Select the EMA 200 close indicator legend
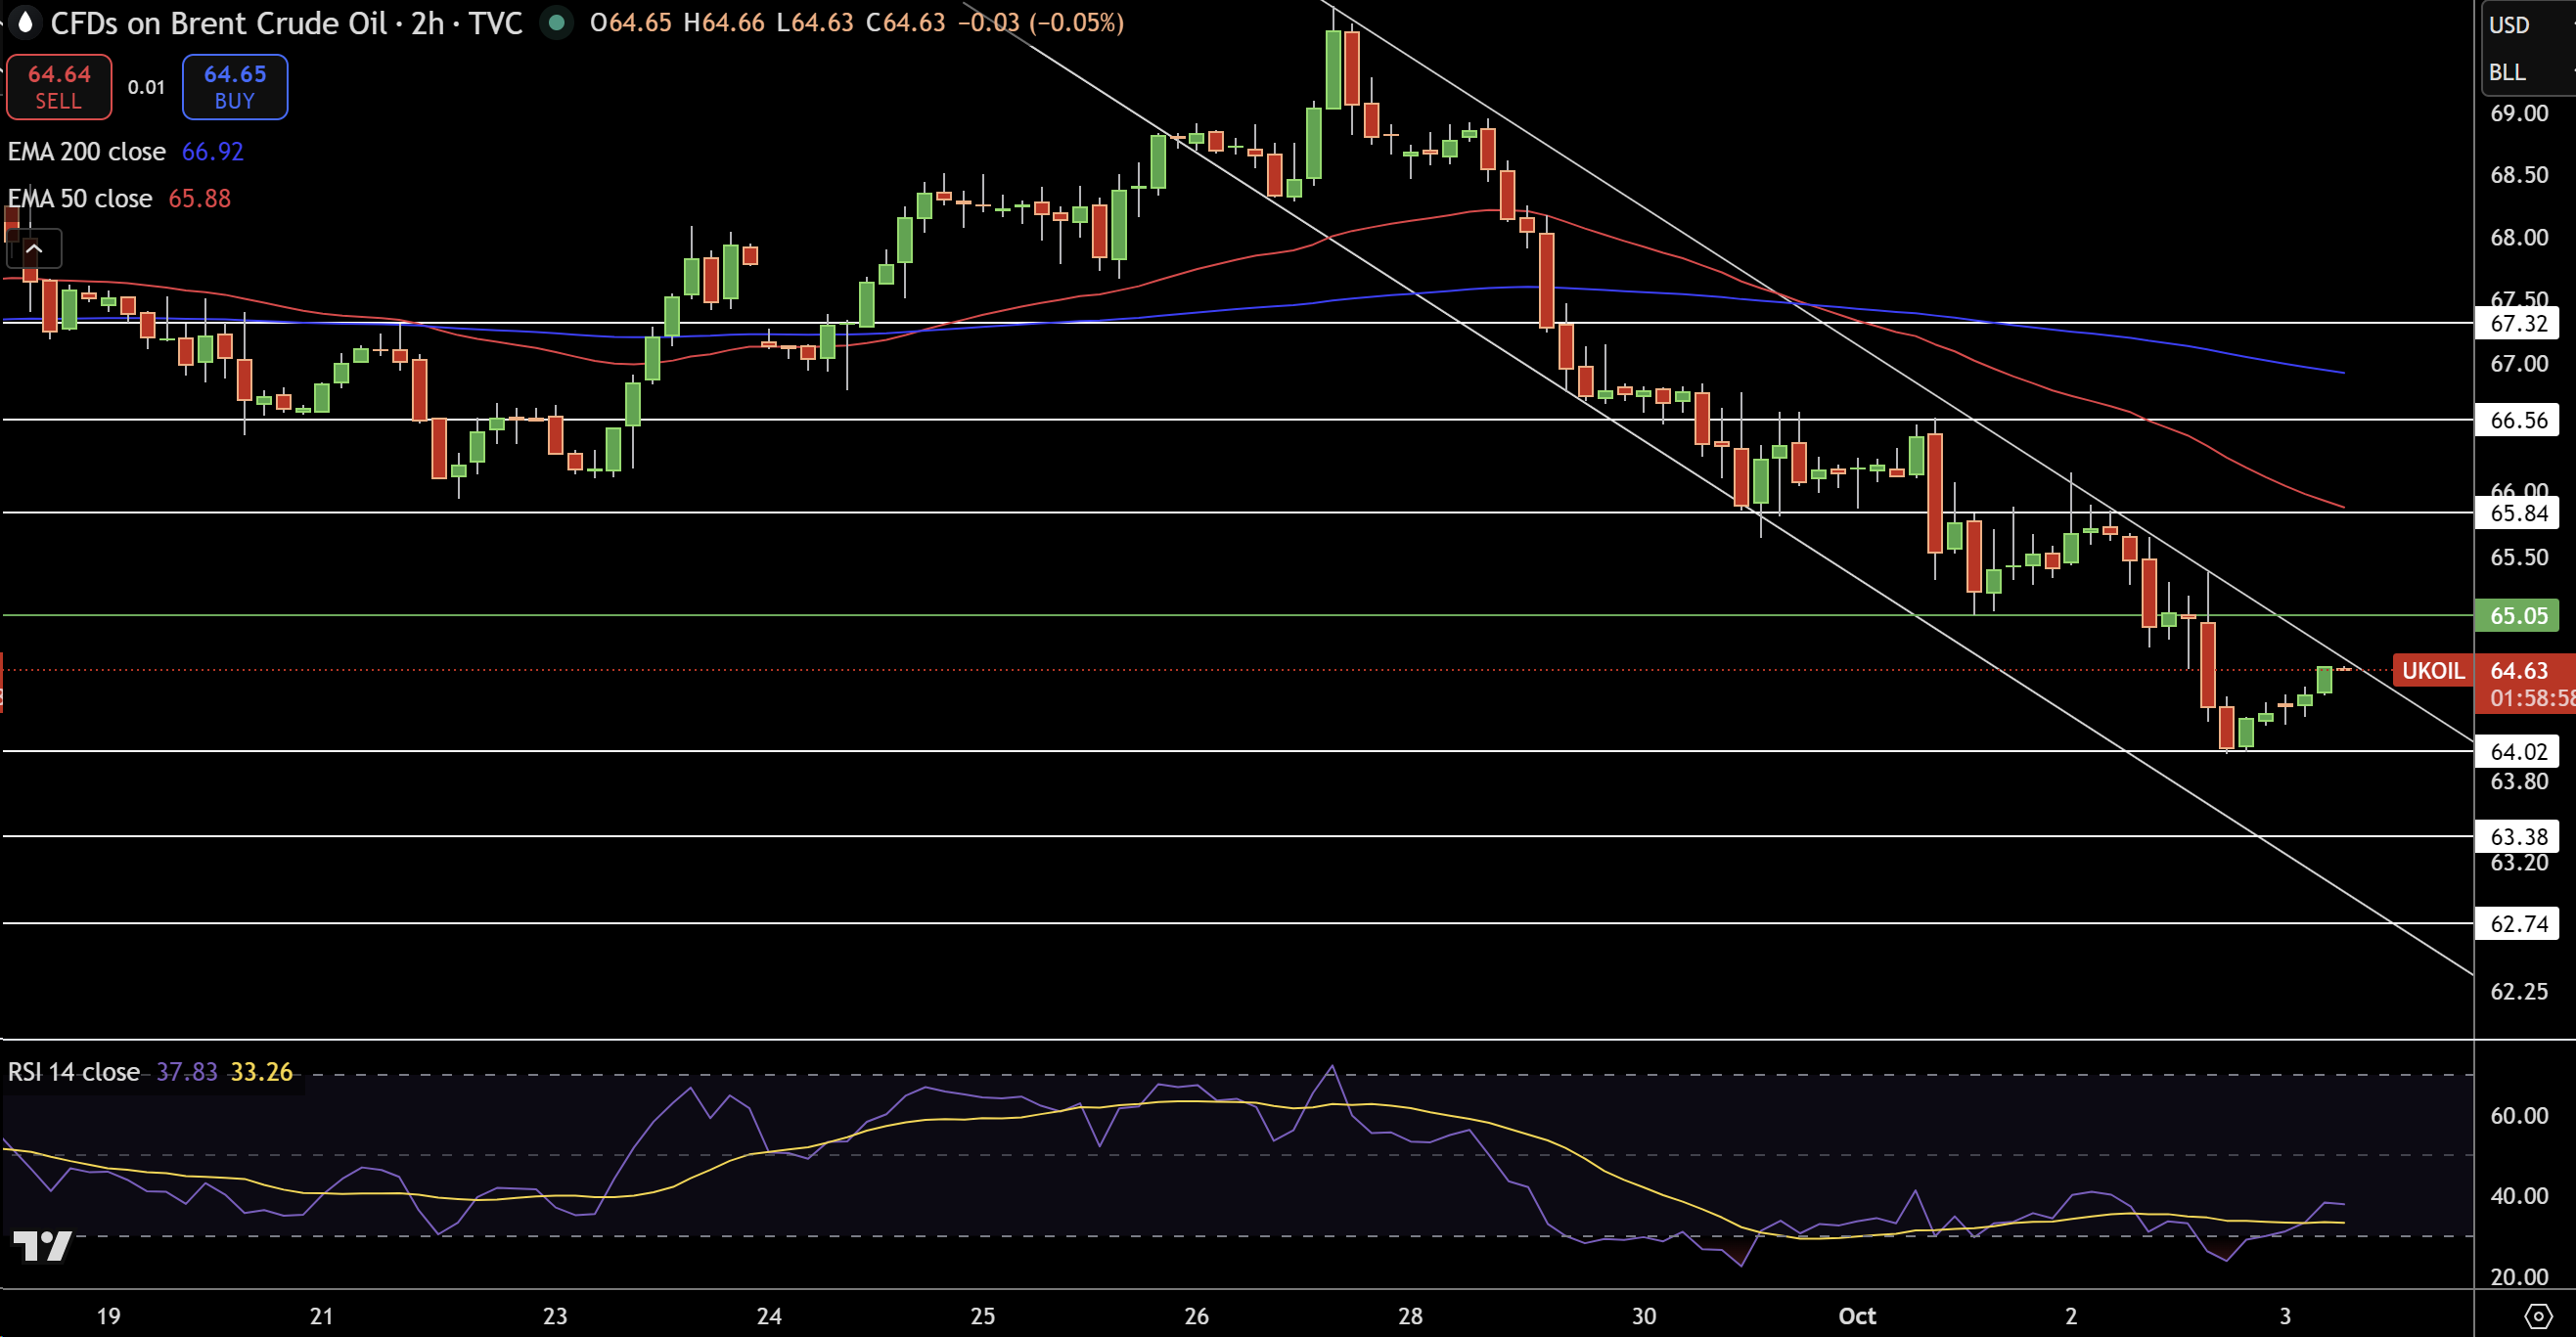 point(87,151)
